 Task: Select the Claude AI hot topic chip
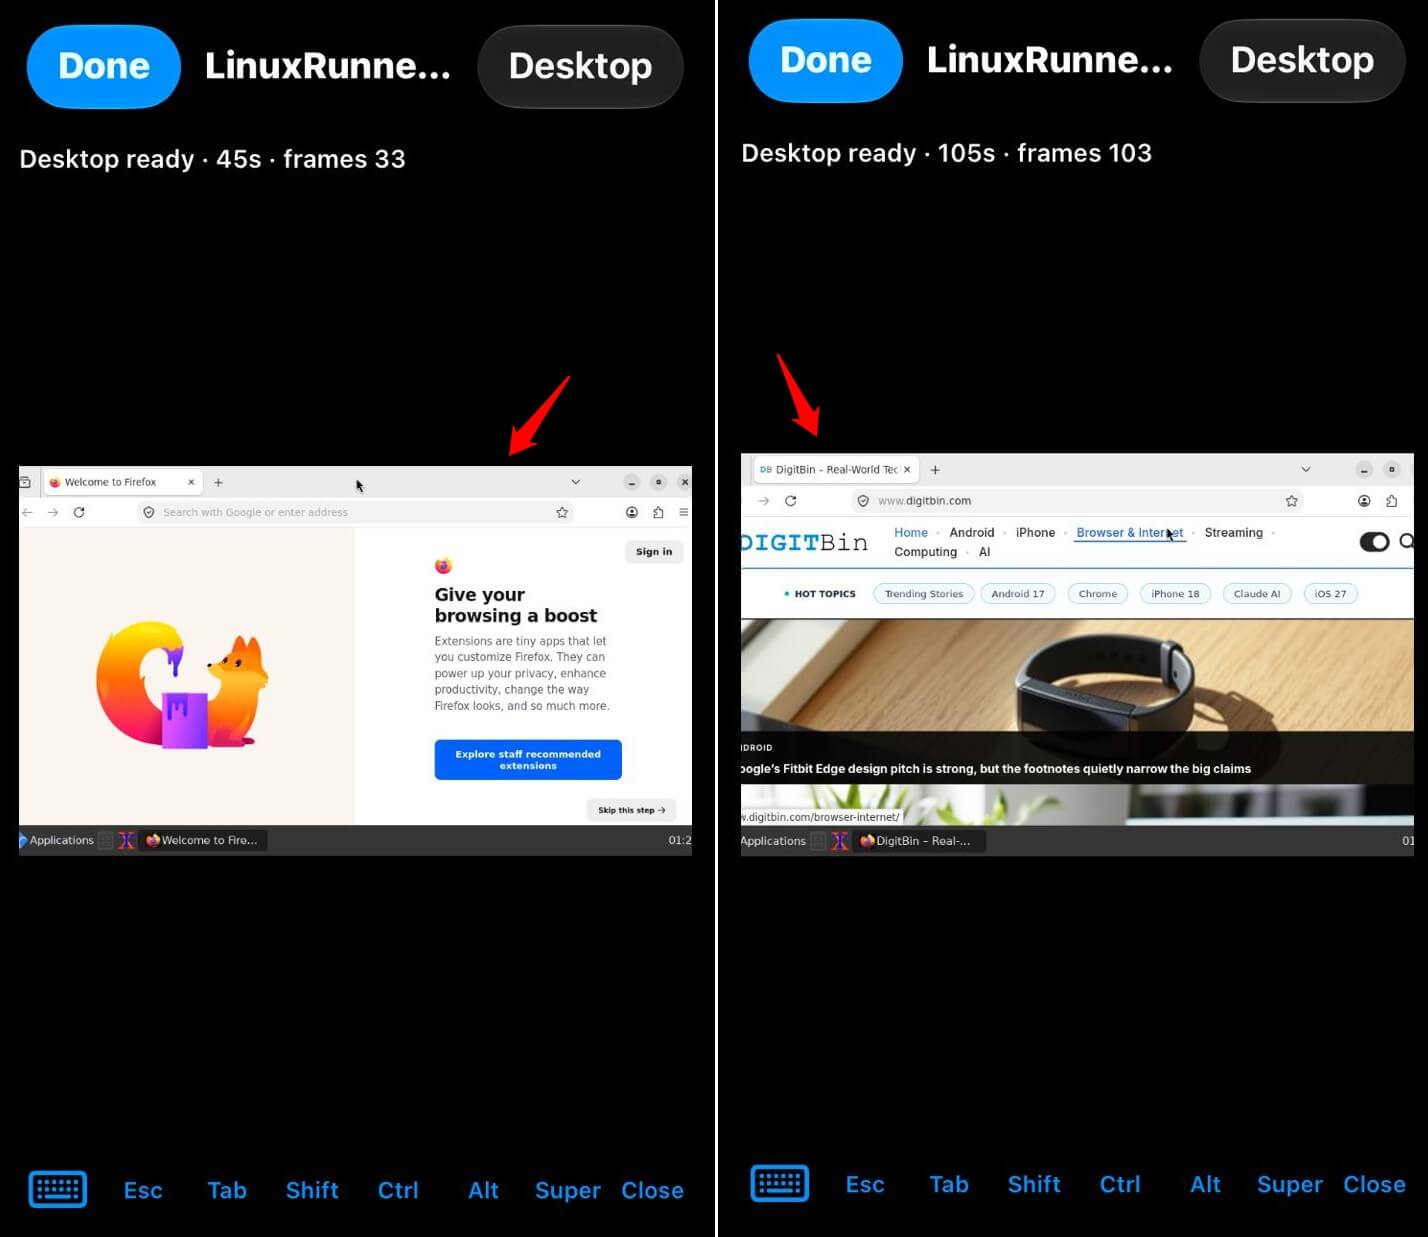tap(1257, 594)
